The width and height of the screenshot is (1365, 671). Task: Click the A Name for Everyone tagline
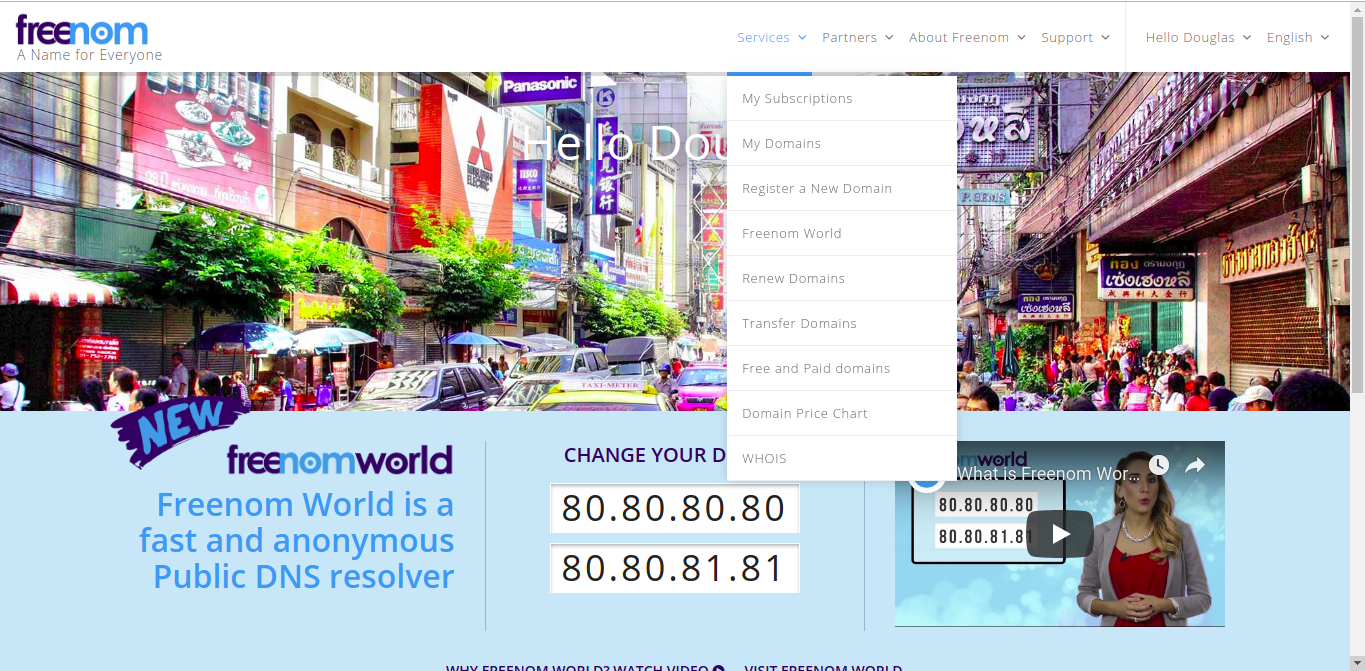pos(89,55)
